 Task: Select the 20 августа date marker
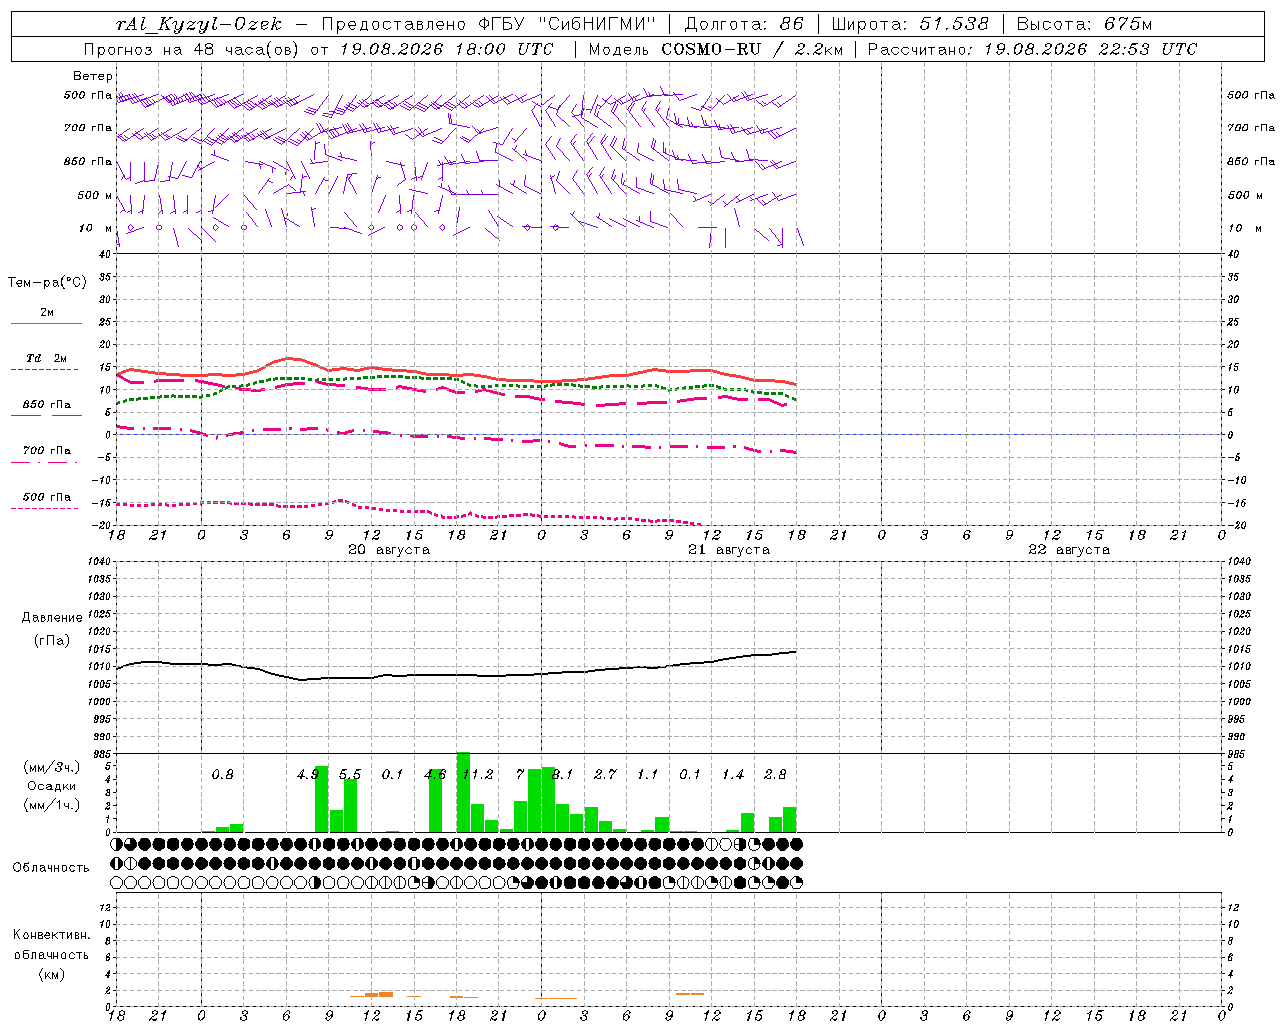pyautogui.click(x=389, y=550)
